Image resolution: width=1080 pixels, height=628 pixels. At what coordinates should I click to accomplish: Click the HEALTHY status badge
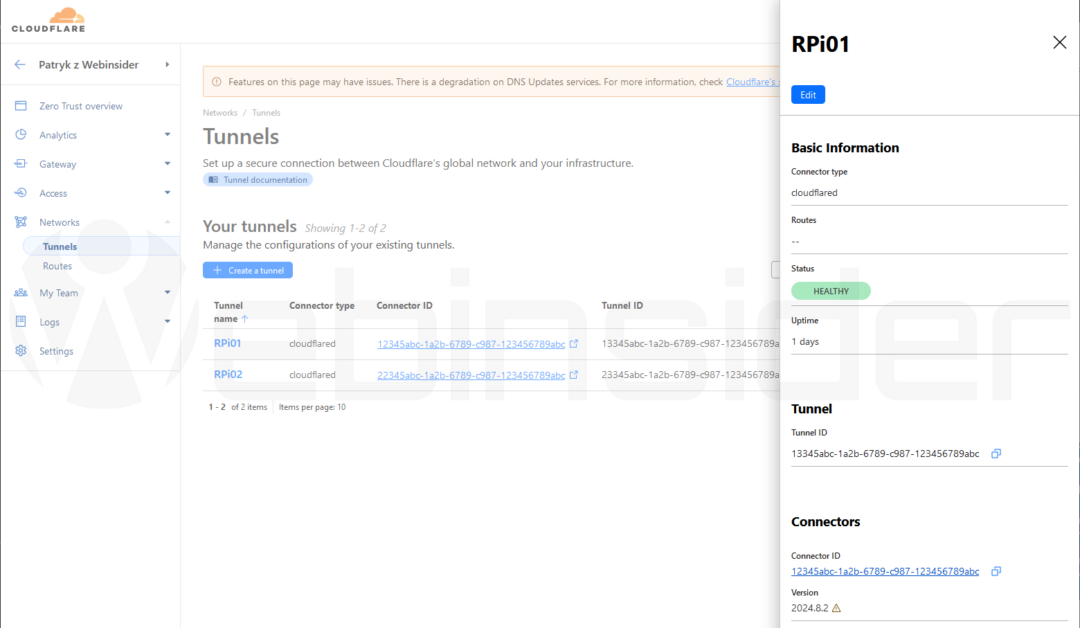[x=831, y=289]
